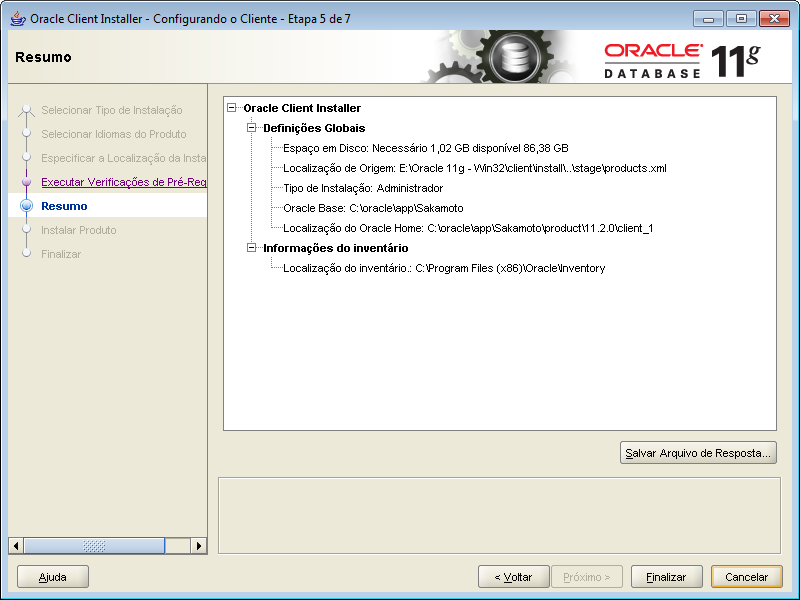Screen dimensions: 800x600
Task: Click the Selecionar Idiomas do Produto step
Action: click(114, 134)
